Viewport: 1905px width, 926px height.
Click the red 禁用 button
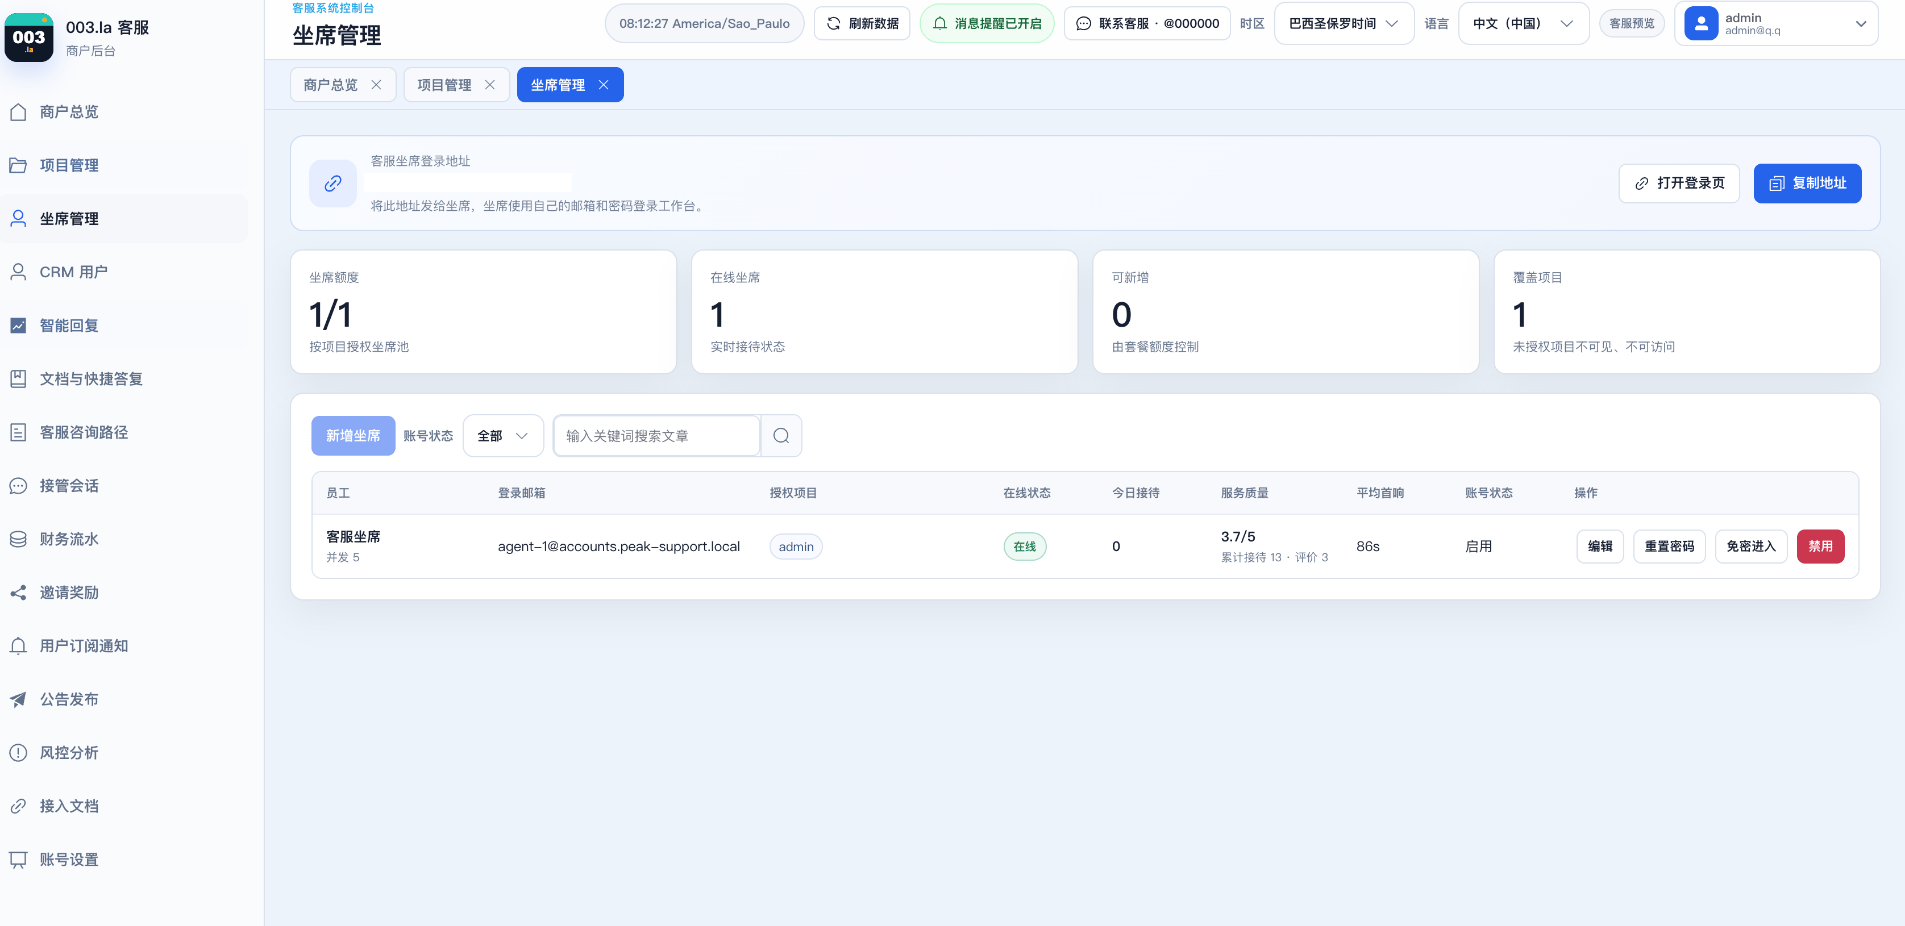click(1820, 546)
